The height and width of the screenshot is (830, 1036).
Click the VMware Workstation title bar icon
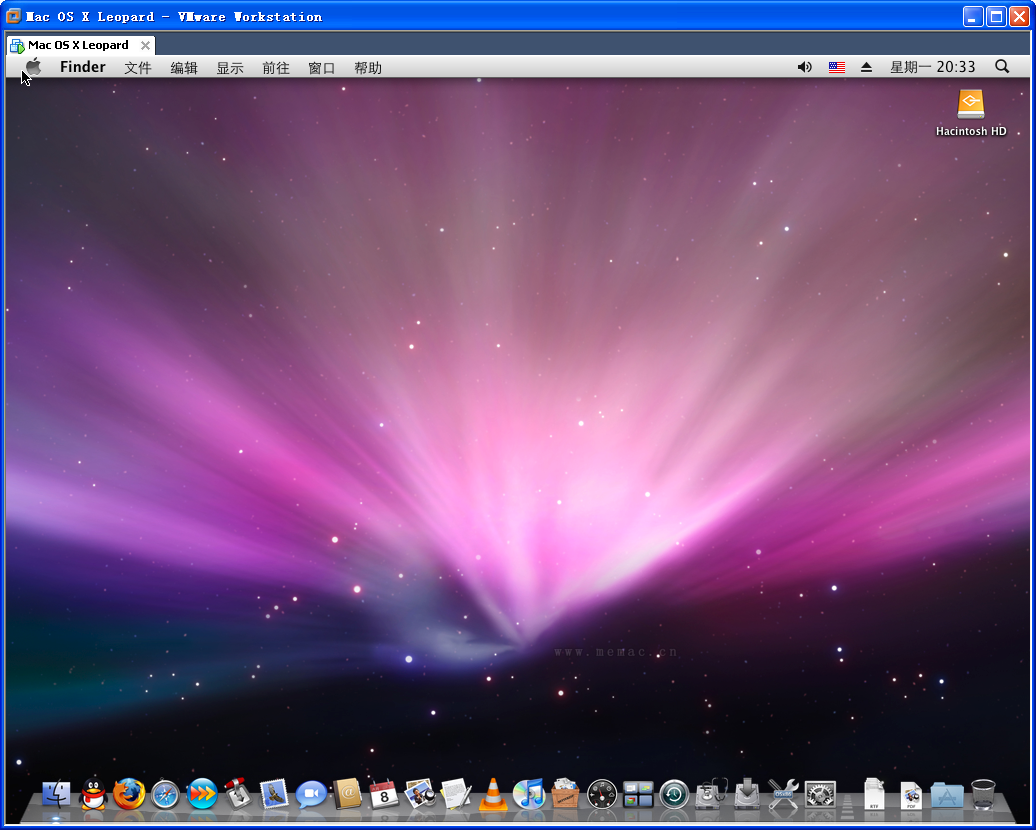tap(13, 16)
